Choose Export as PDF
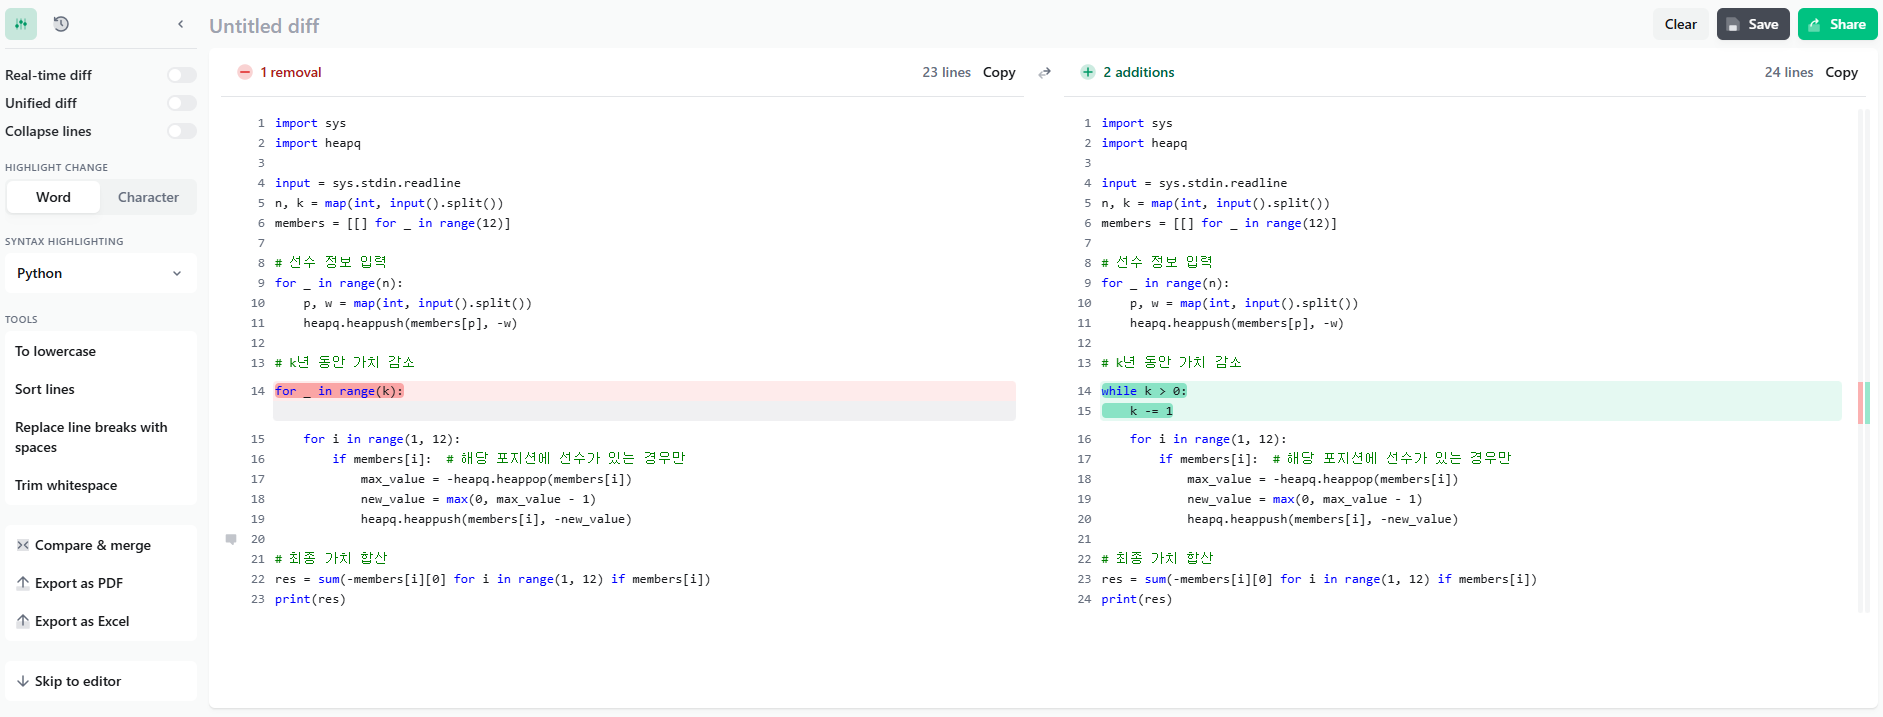Image resolution: width=1883 pixels, height=717 pixels. pos(100,583)
